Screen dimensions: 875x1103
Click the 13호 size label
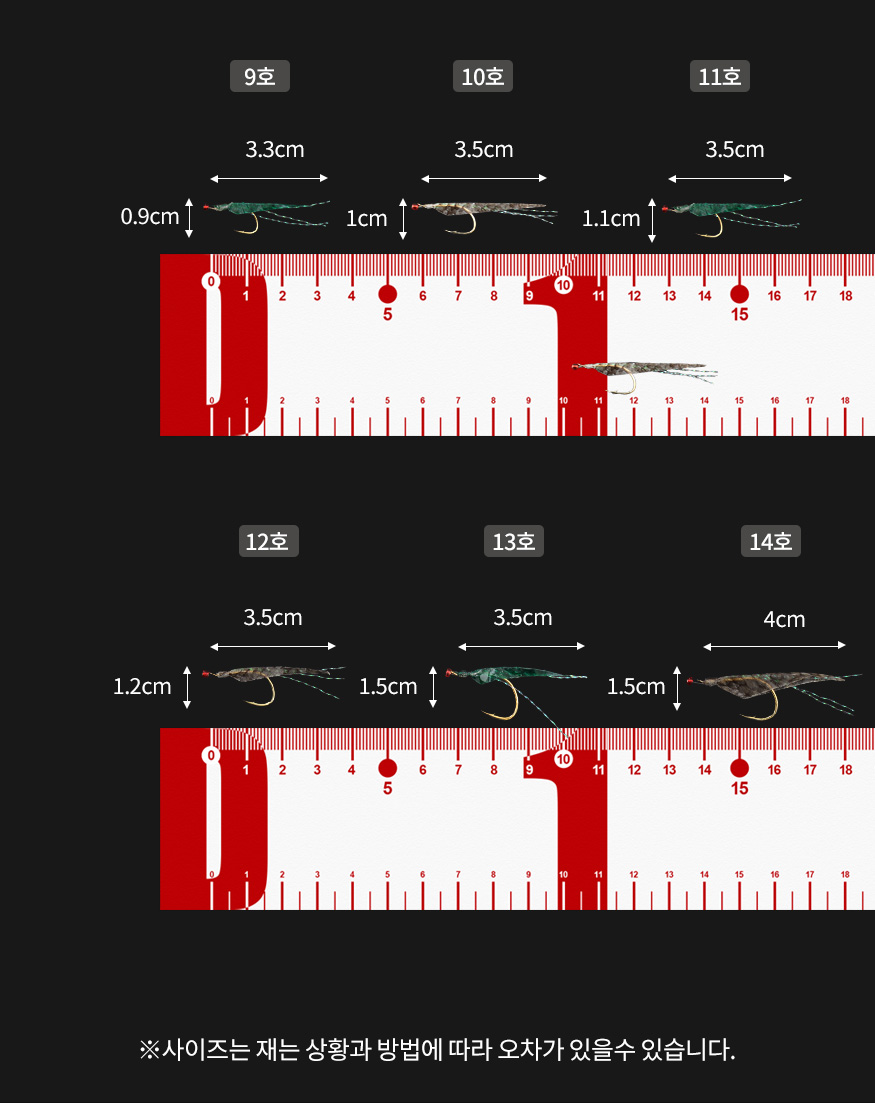[513, 541]
